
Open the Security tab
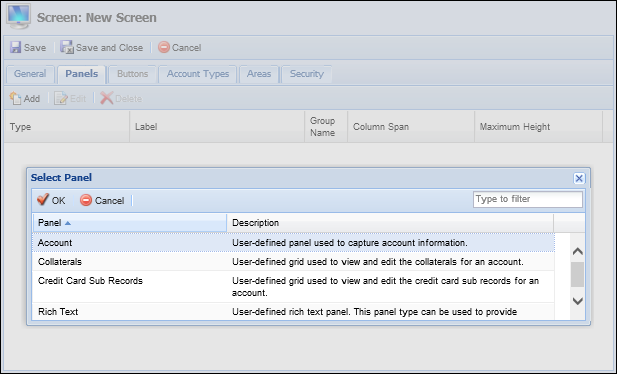pos(307,74)
